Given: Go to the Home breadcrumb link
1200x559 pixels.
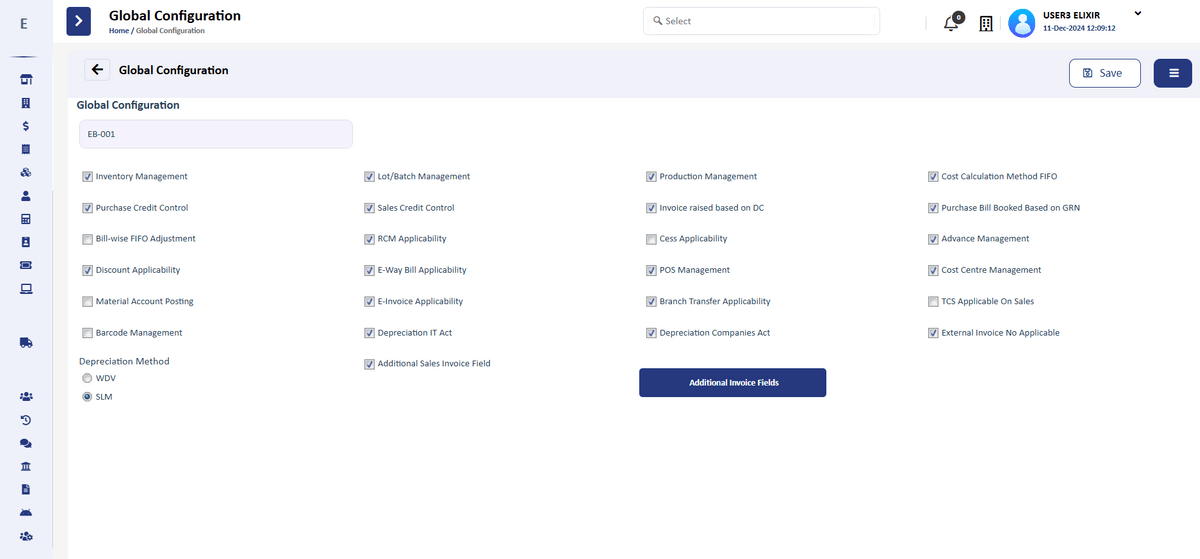Looking at the screenshot, I should tap(118, 31).
